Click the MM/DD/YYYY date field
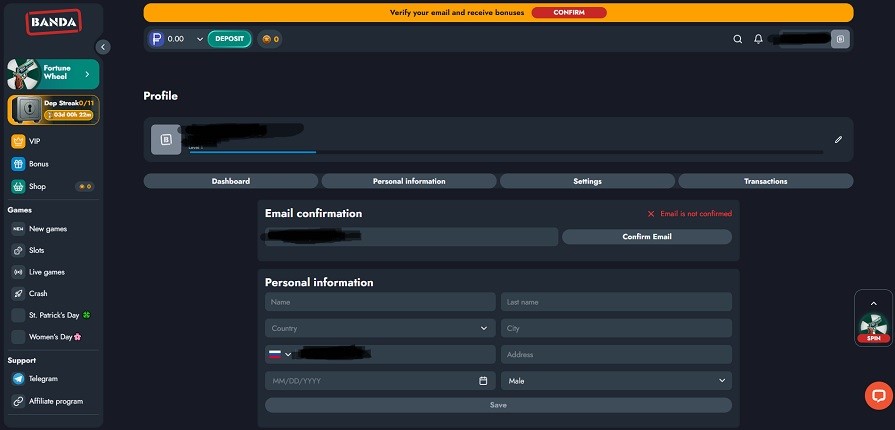Screen dimensions: 895x430 tap(380, 381)
